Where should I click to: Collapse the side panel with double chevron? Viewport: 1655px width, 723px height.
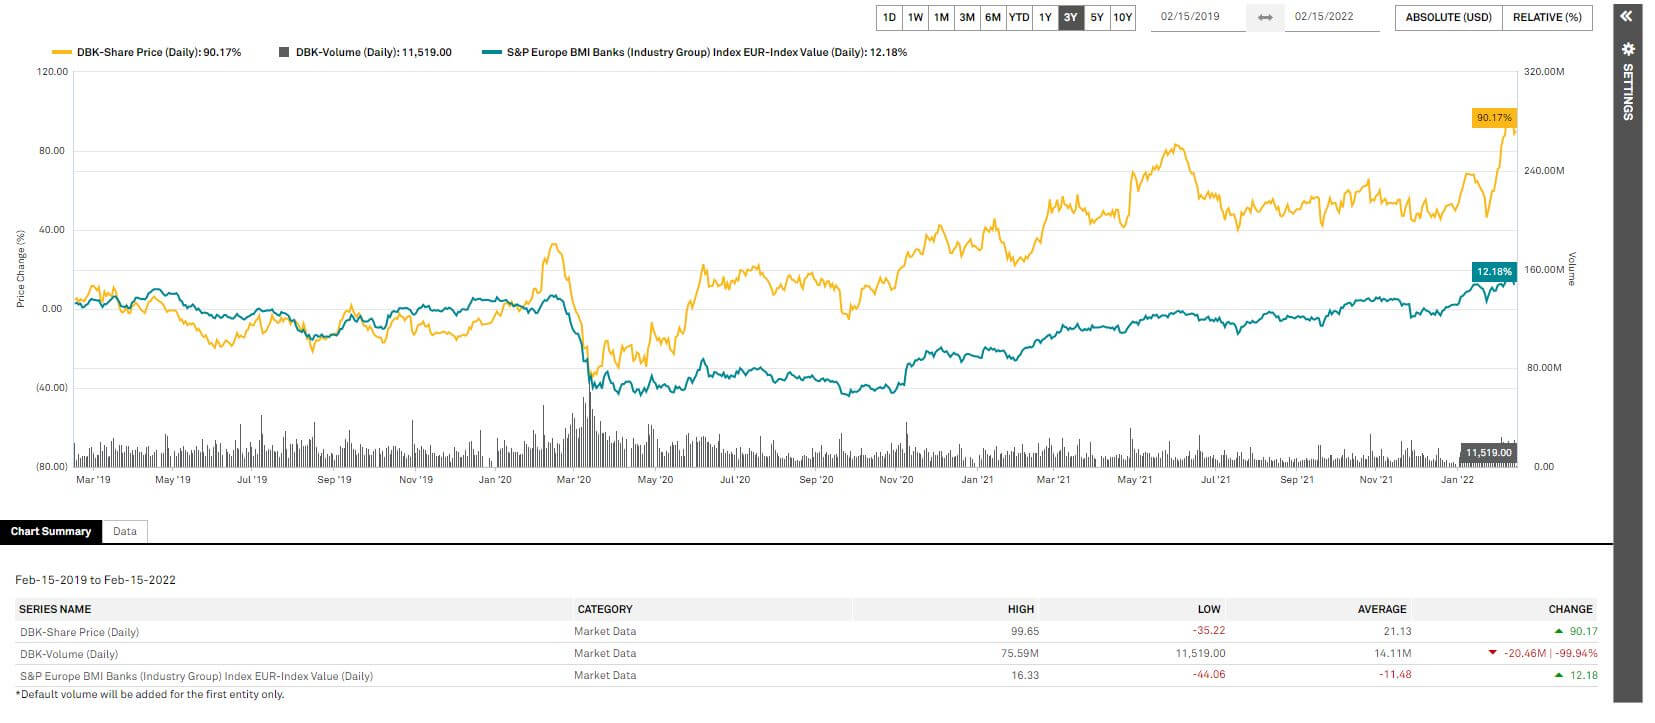tap(1626, 16)
